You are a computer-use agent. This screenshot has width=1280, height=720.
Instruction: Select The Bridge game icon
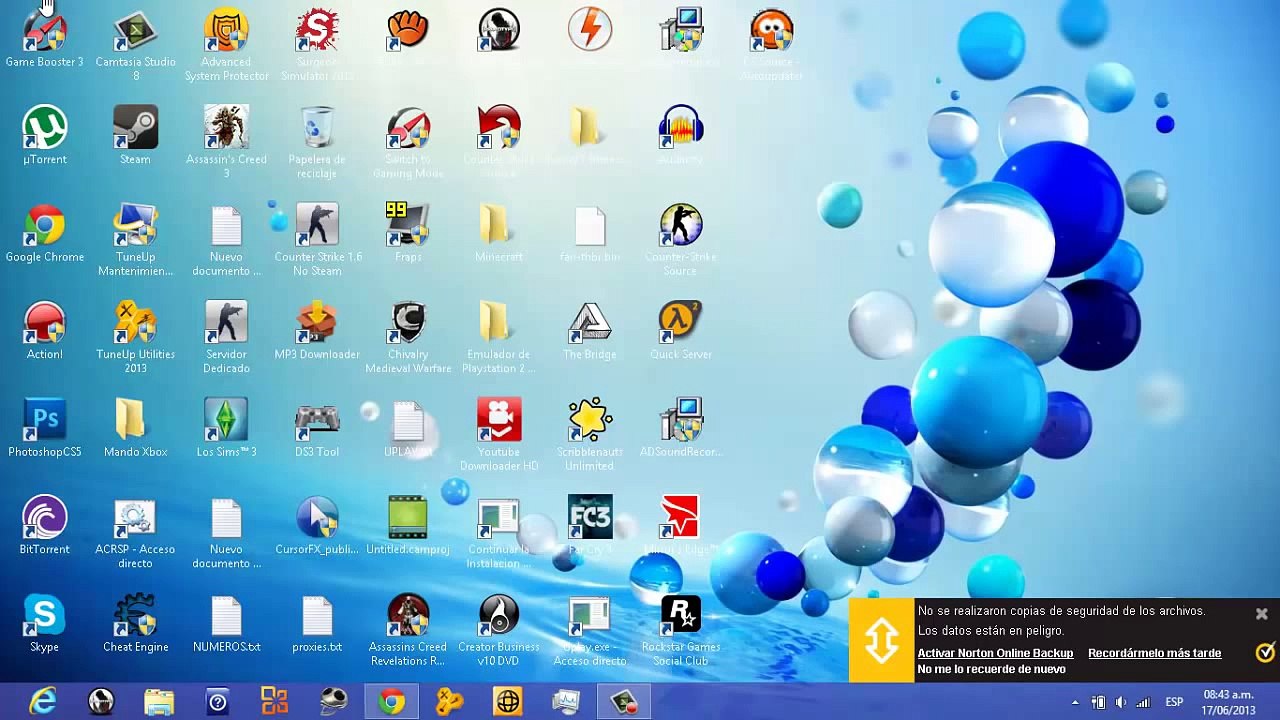coord(590,330)
